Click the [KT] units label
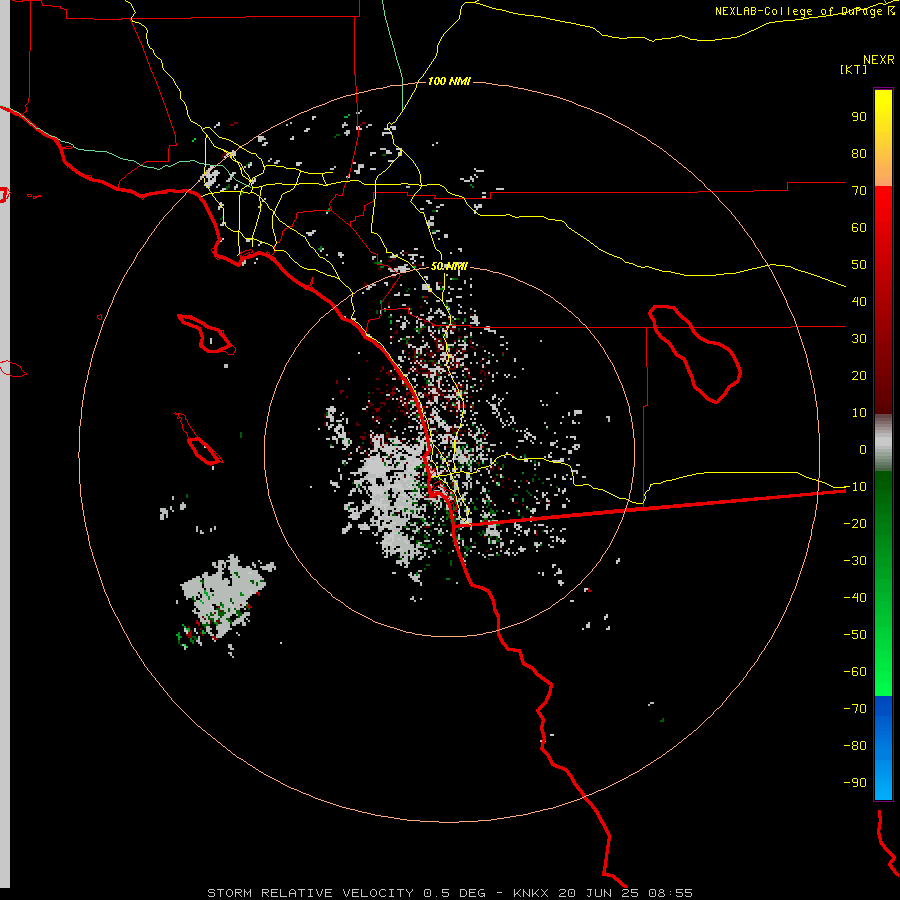 pyautogui.click(x=854, y=69)
